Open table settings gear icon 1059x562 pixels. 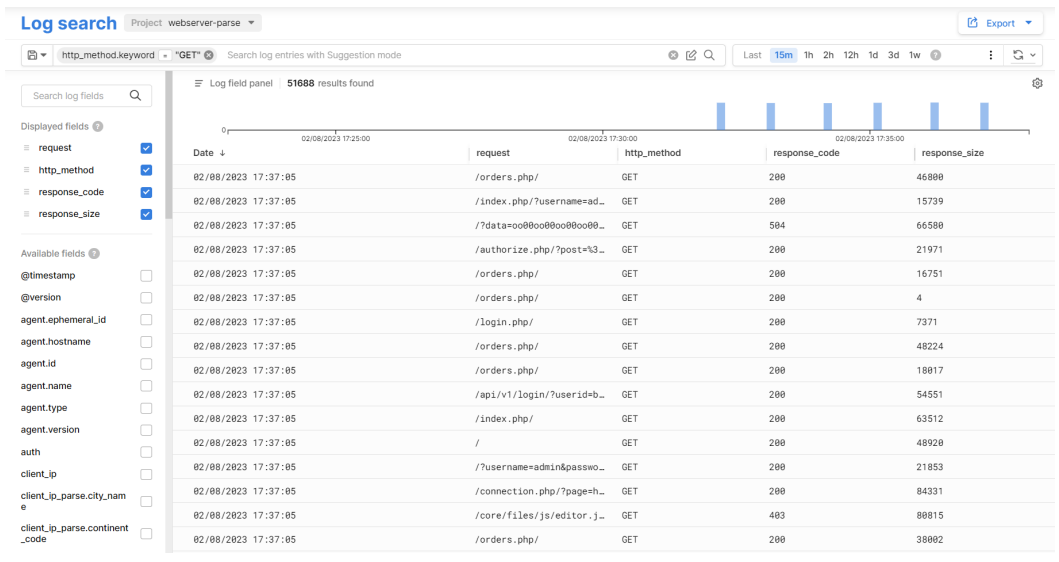(1037, 83)
